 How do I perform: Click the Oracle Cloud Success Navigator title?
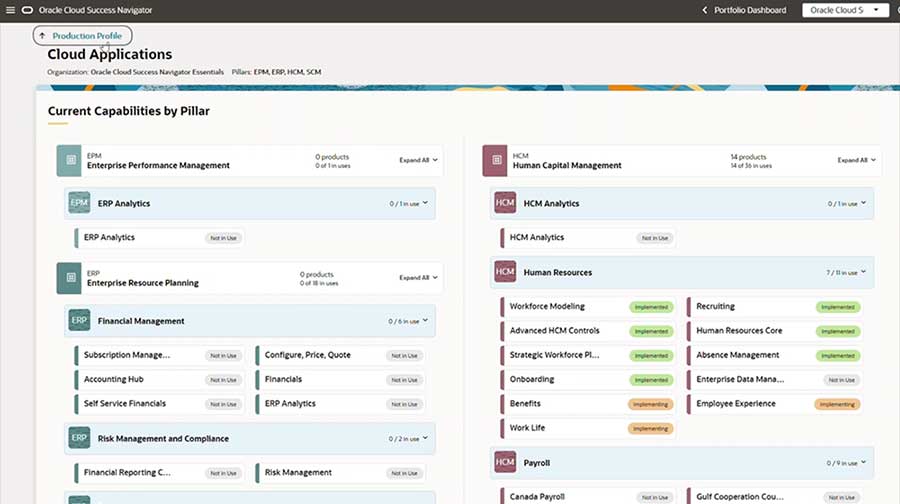pyautogui.click(x=95, y=10)
